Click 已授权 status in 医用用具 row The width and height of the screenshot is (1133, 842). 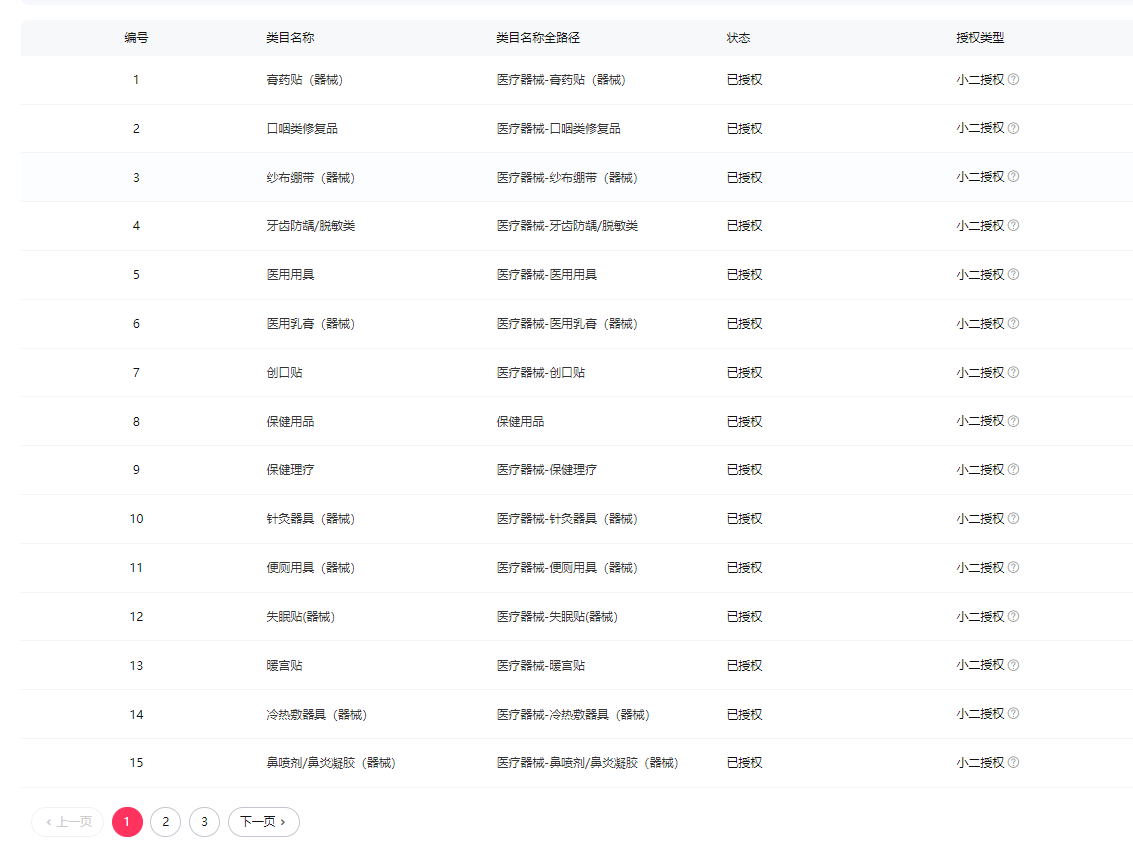[x=744, y=275]
